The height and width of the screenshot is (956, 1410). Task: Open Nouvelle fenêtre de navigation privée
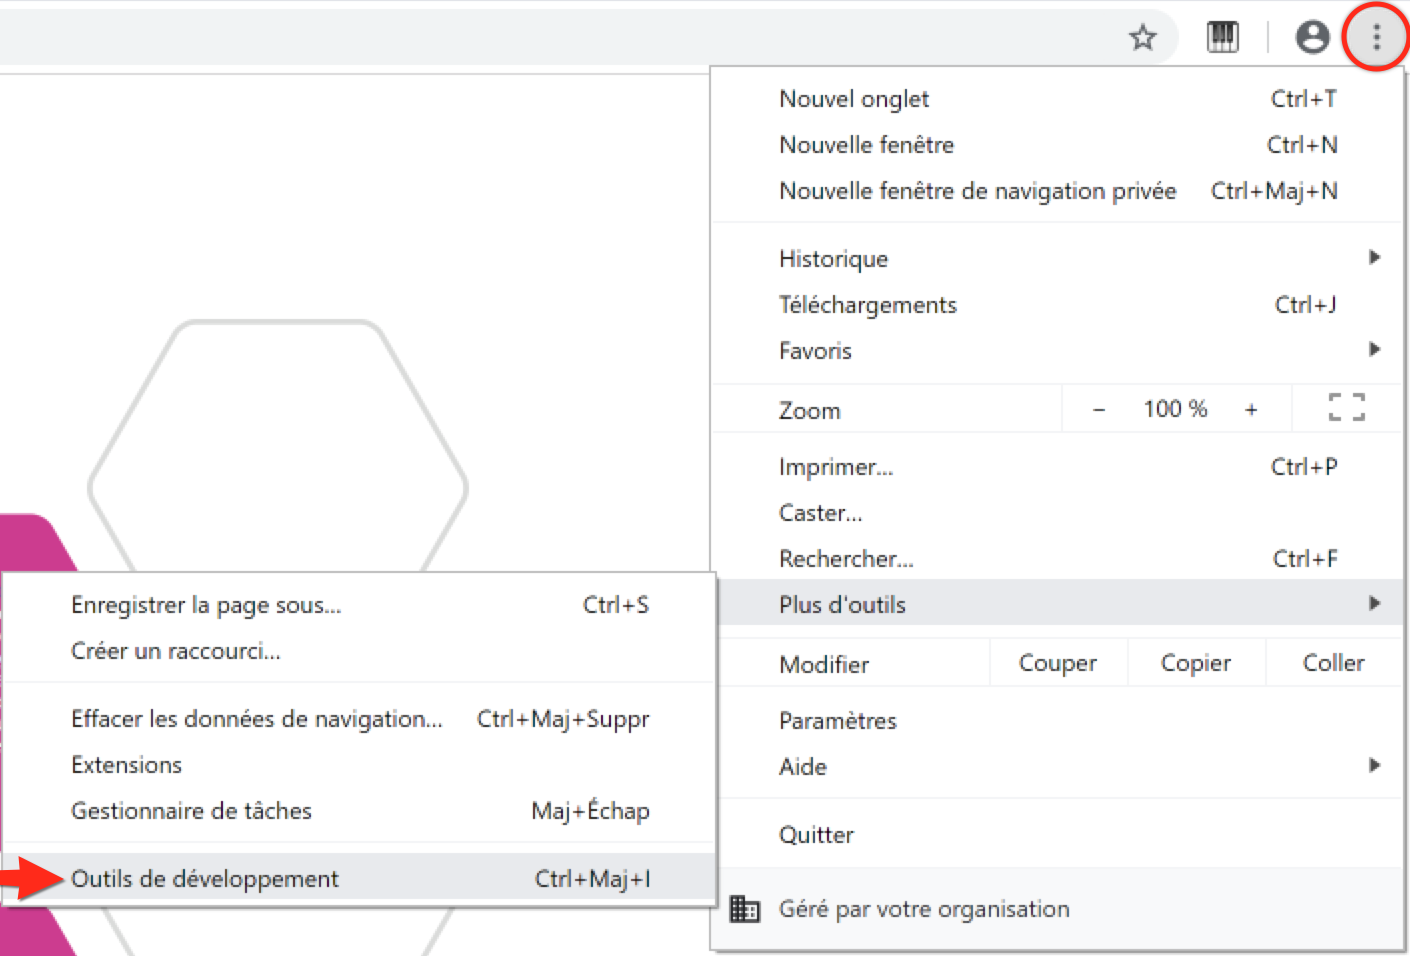(977, 190)
